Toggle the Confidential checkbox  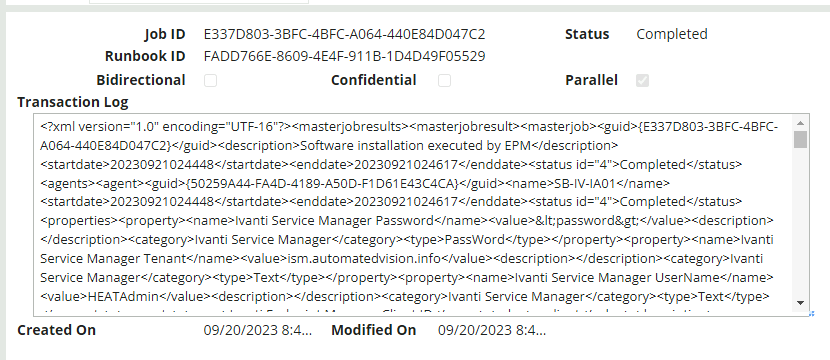point(445,80)
